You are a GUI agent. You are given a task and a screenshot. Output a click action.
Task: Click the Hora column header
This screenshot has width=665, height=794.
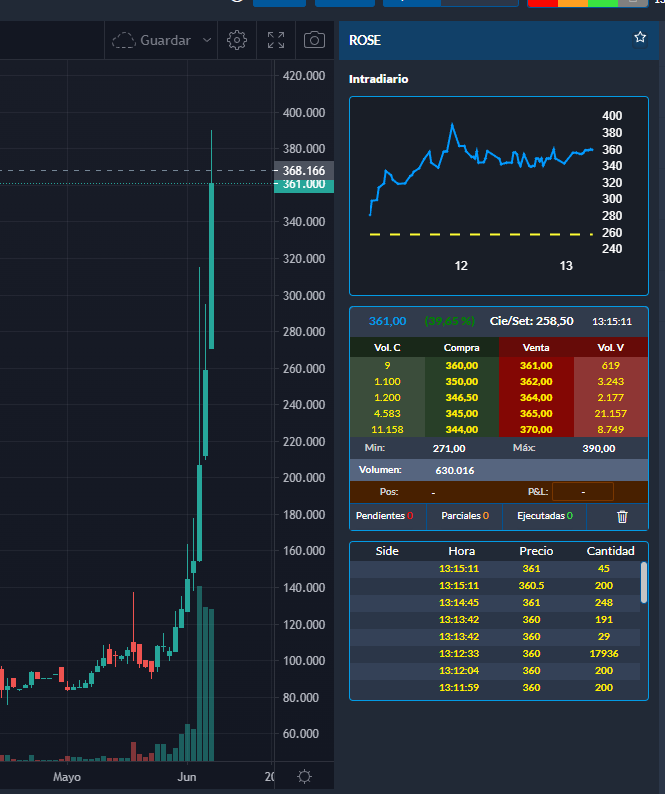click(461, 551)
